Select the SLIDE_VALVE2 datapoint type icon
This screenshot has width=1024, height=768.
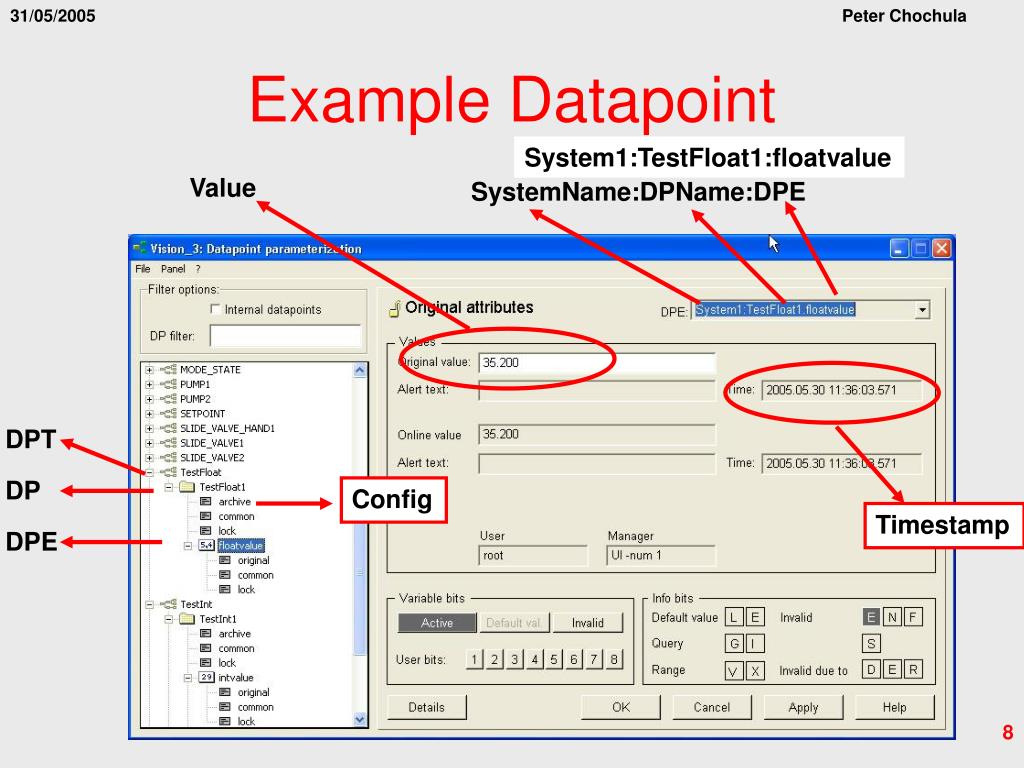[x=169, y=458]
